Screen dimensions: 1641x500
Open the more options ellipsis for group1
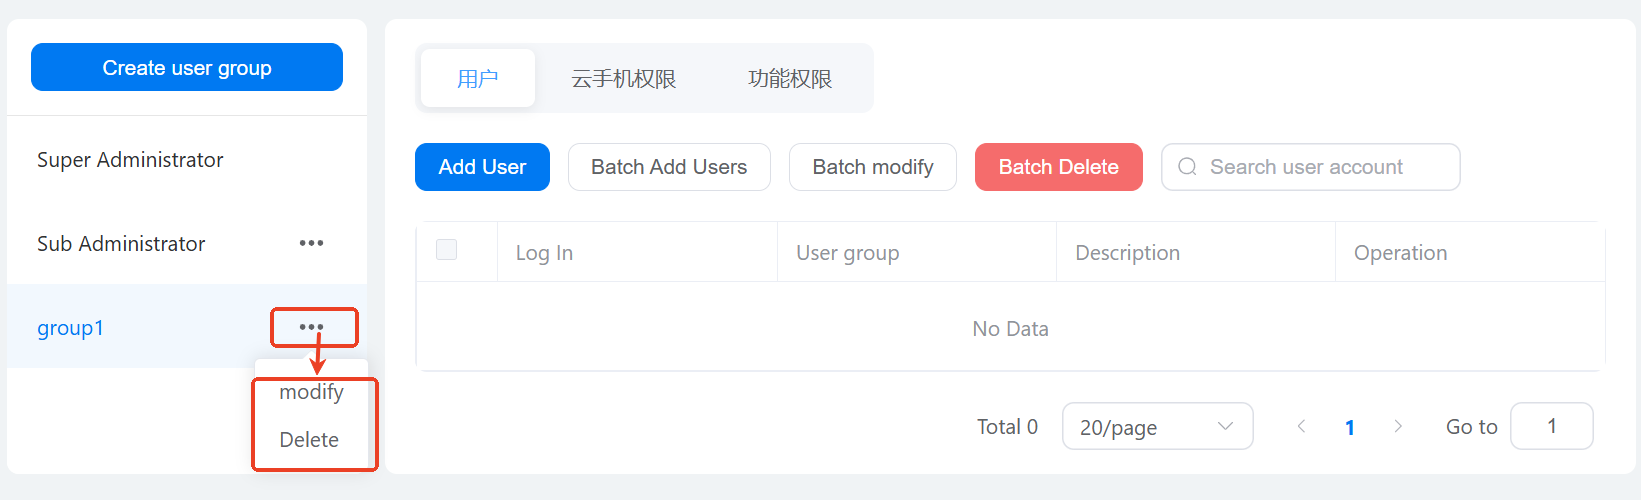coord(311,327)
